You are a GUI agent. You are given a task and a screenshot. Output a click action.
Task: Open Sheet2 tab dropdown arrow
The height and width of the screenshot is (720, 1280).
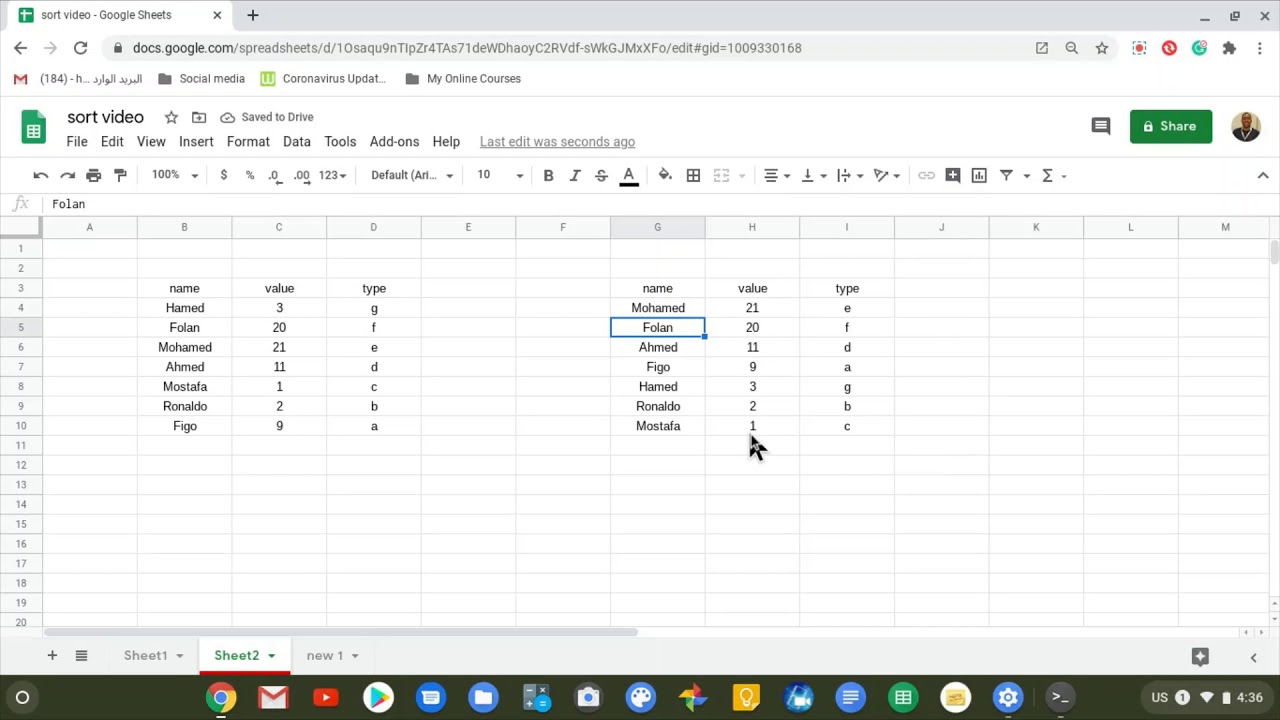click(x=271, y=656)
